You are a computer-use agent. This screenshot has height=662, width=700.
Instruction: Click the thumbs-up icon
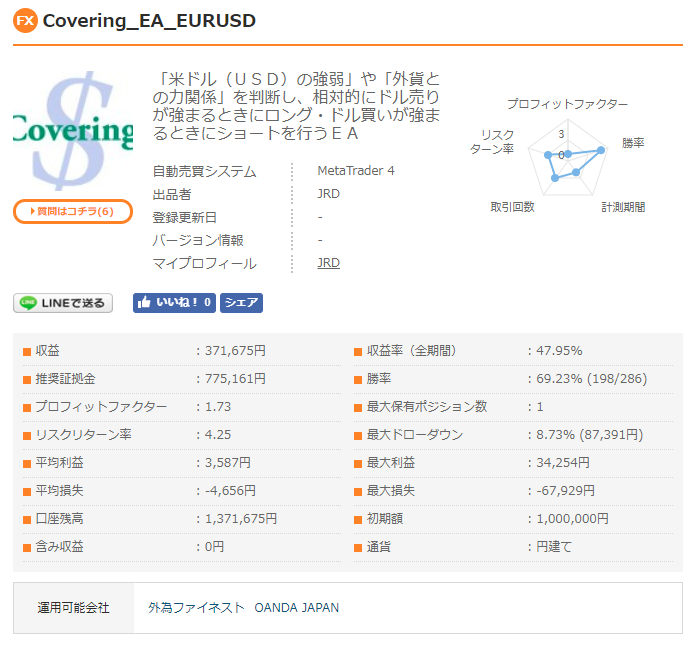[144, 302]
